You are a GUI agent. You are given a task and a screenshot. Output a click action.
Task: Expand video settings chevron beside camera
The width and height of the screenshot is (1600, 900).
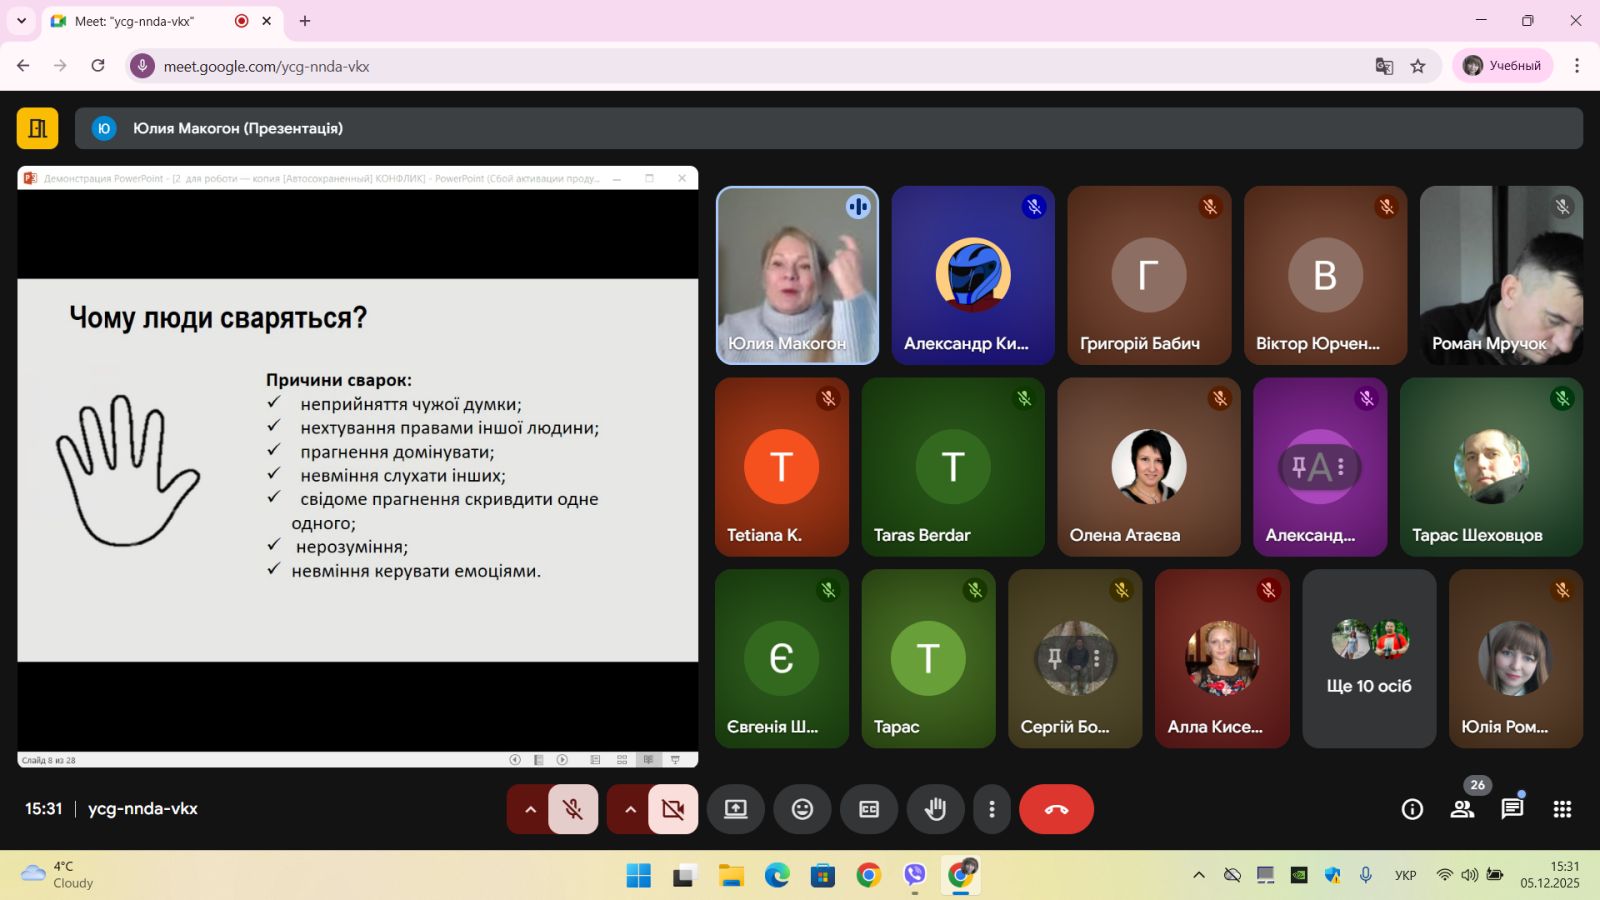pyautogui.click(x=630, y=809)
